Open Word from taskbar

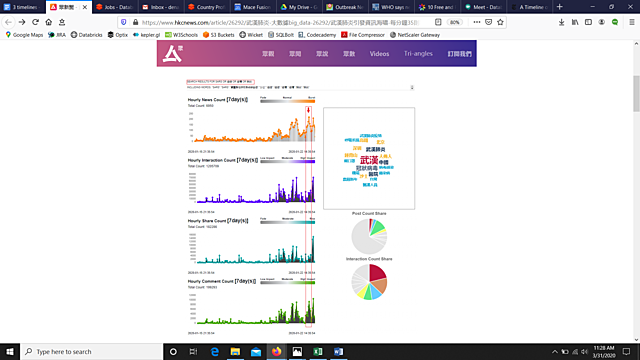[x=338, y=351]
